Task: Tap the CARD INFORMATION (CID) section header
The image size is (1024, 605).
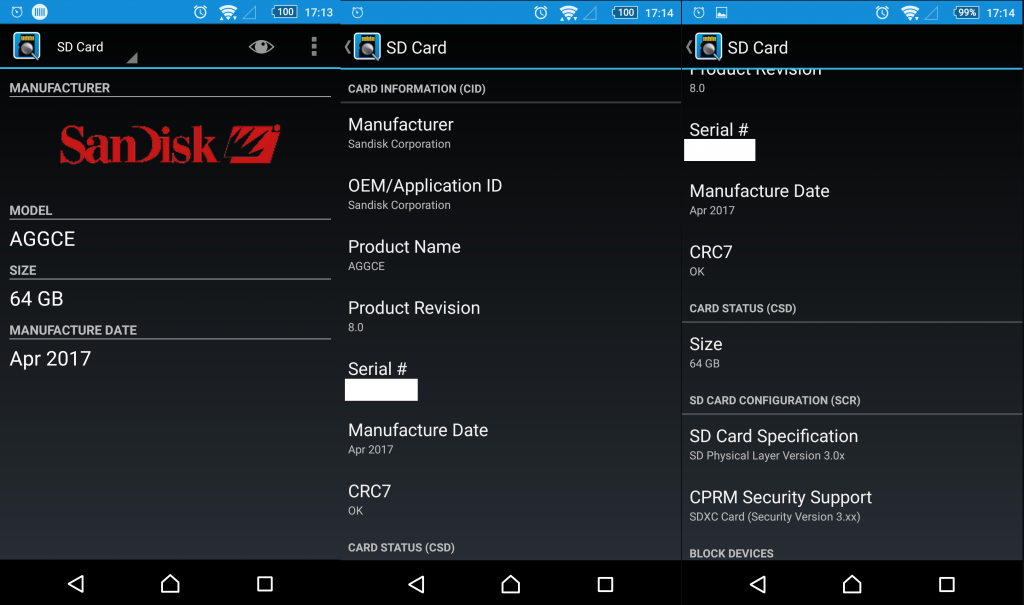Action: click(417, 89)
